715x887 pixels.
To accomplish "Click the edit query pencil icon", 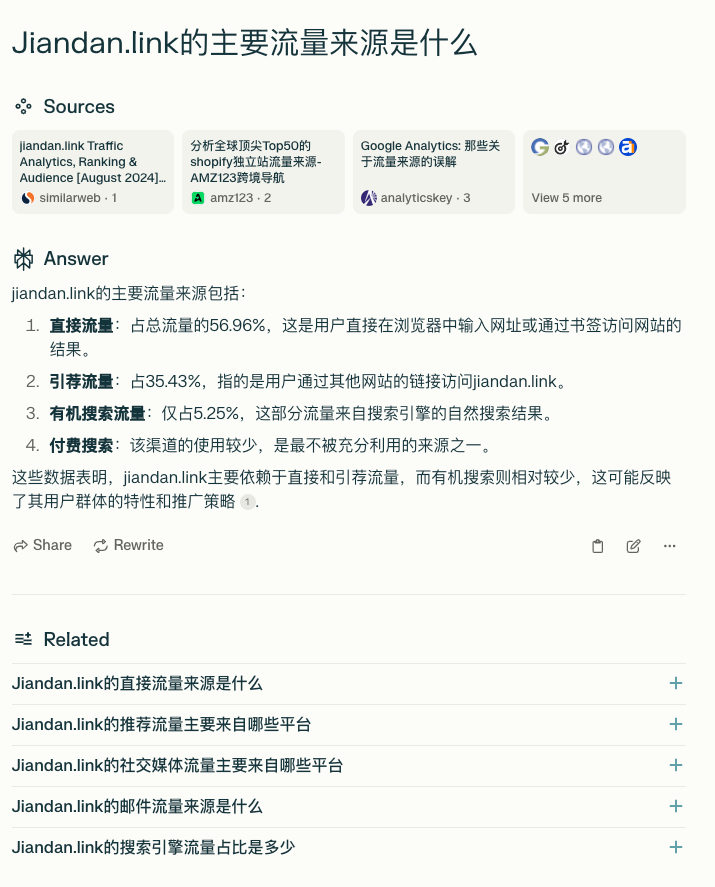I will (634, 546).
